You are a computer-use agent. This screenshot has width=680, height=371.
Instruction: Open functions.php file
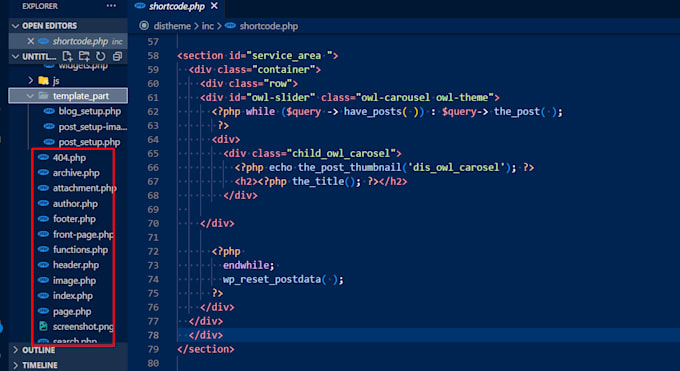(80, 250)
